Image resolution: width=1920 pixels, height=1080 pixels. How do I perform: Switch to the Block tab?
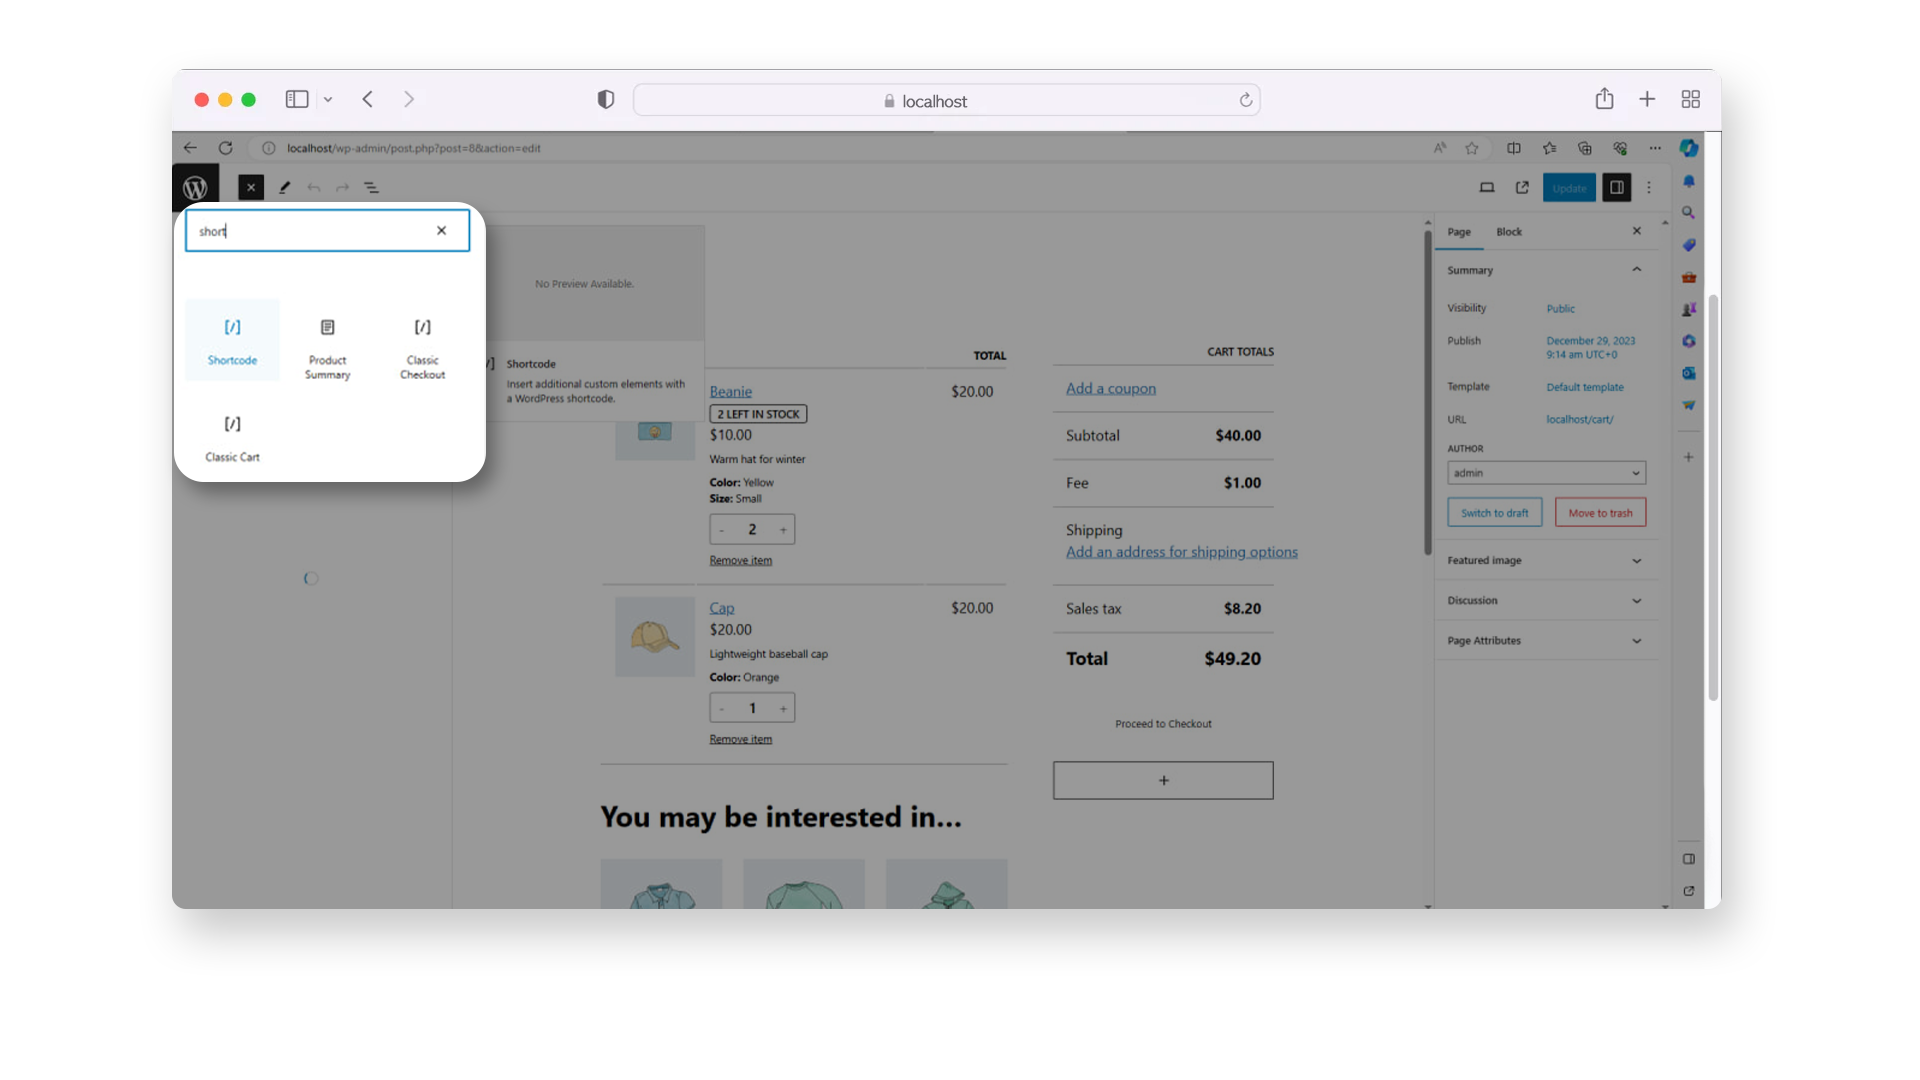pyautogui.click(x=1510, y=231)
